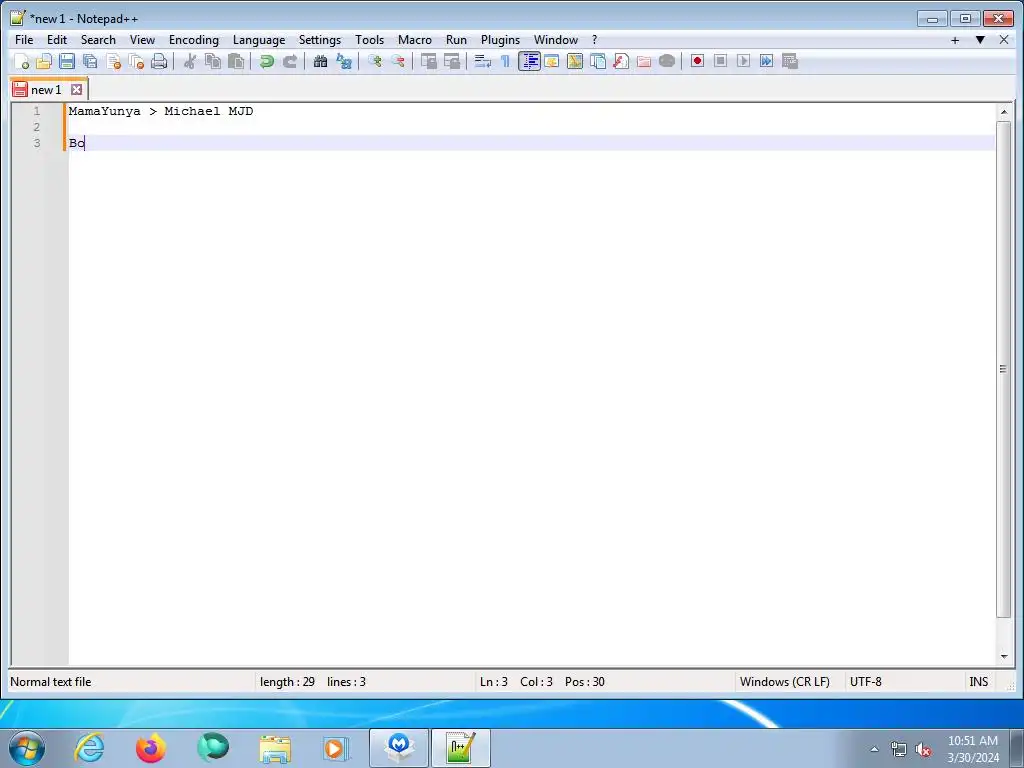This screenshot has width=1024, height=768.
Task: Open the Macro menu
Action: 415,40
